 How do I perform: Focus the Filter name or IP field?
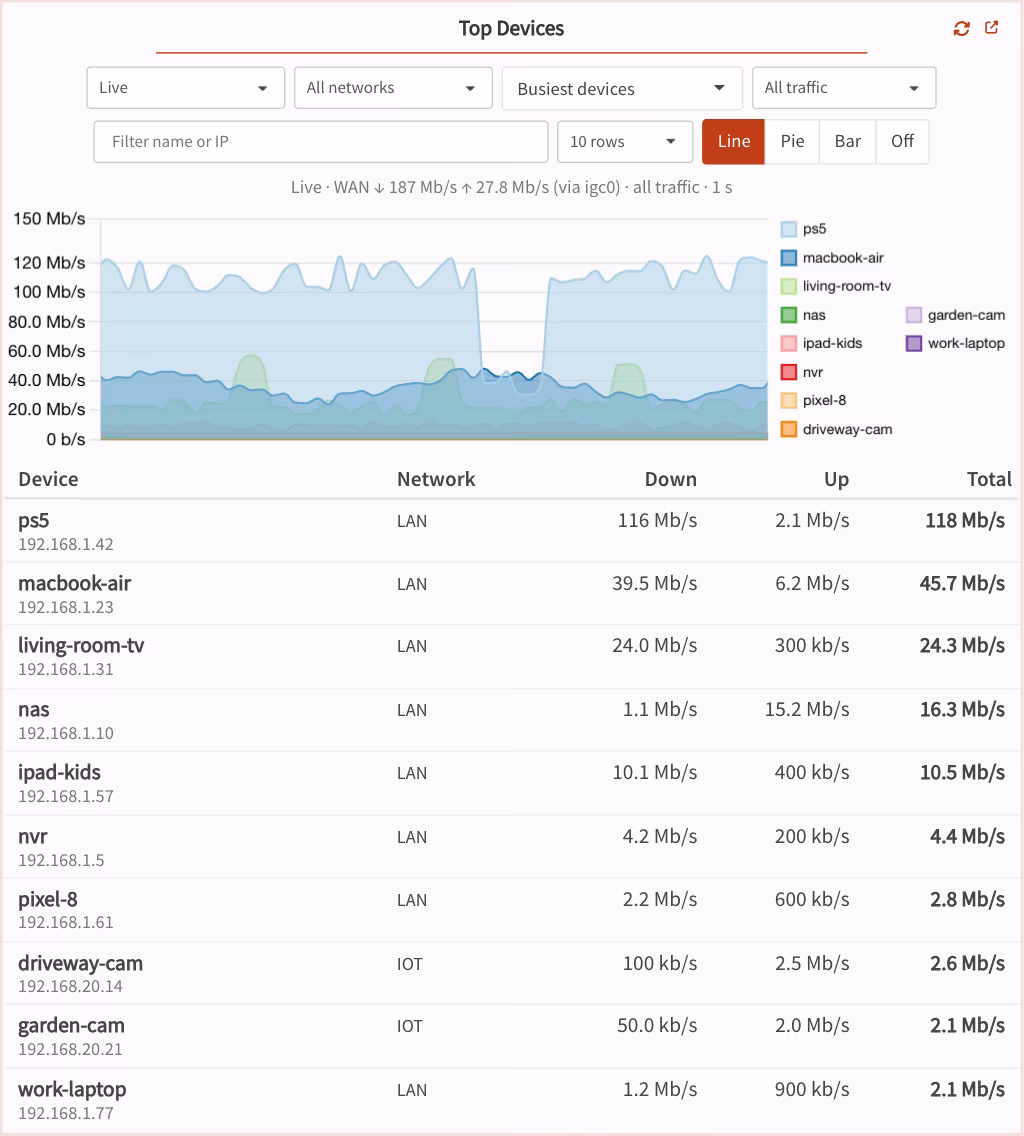[x=320, y=142]
